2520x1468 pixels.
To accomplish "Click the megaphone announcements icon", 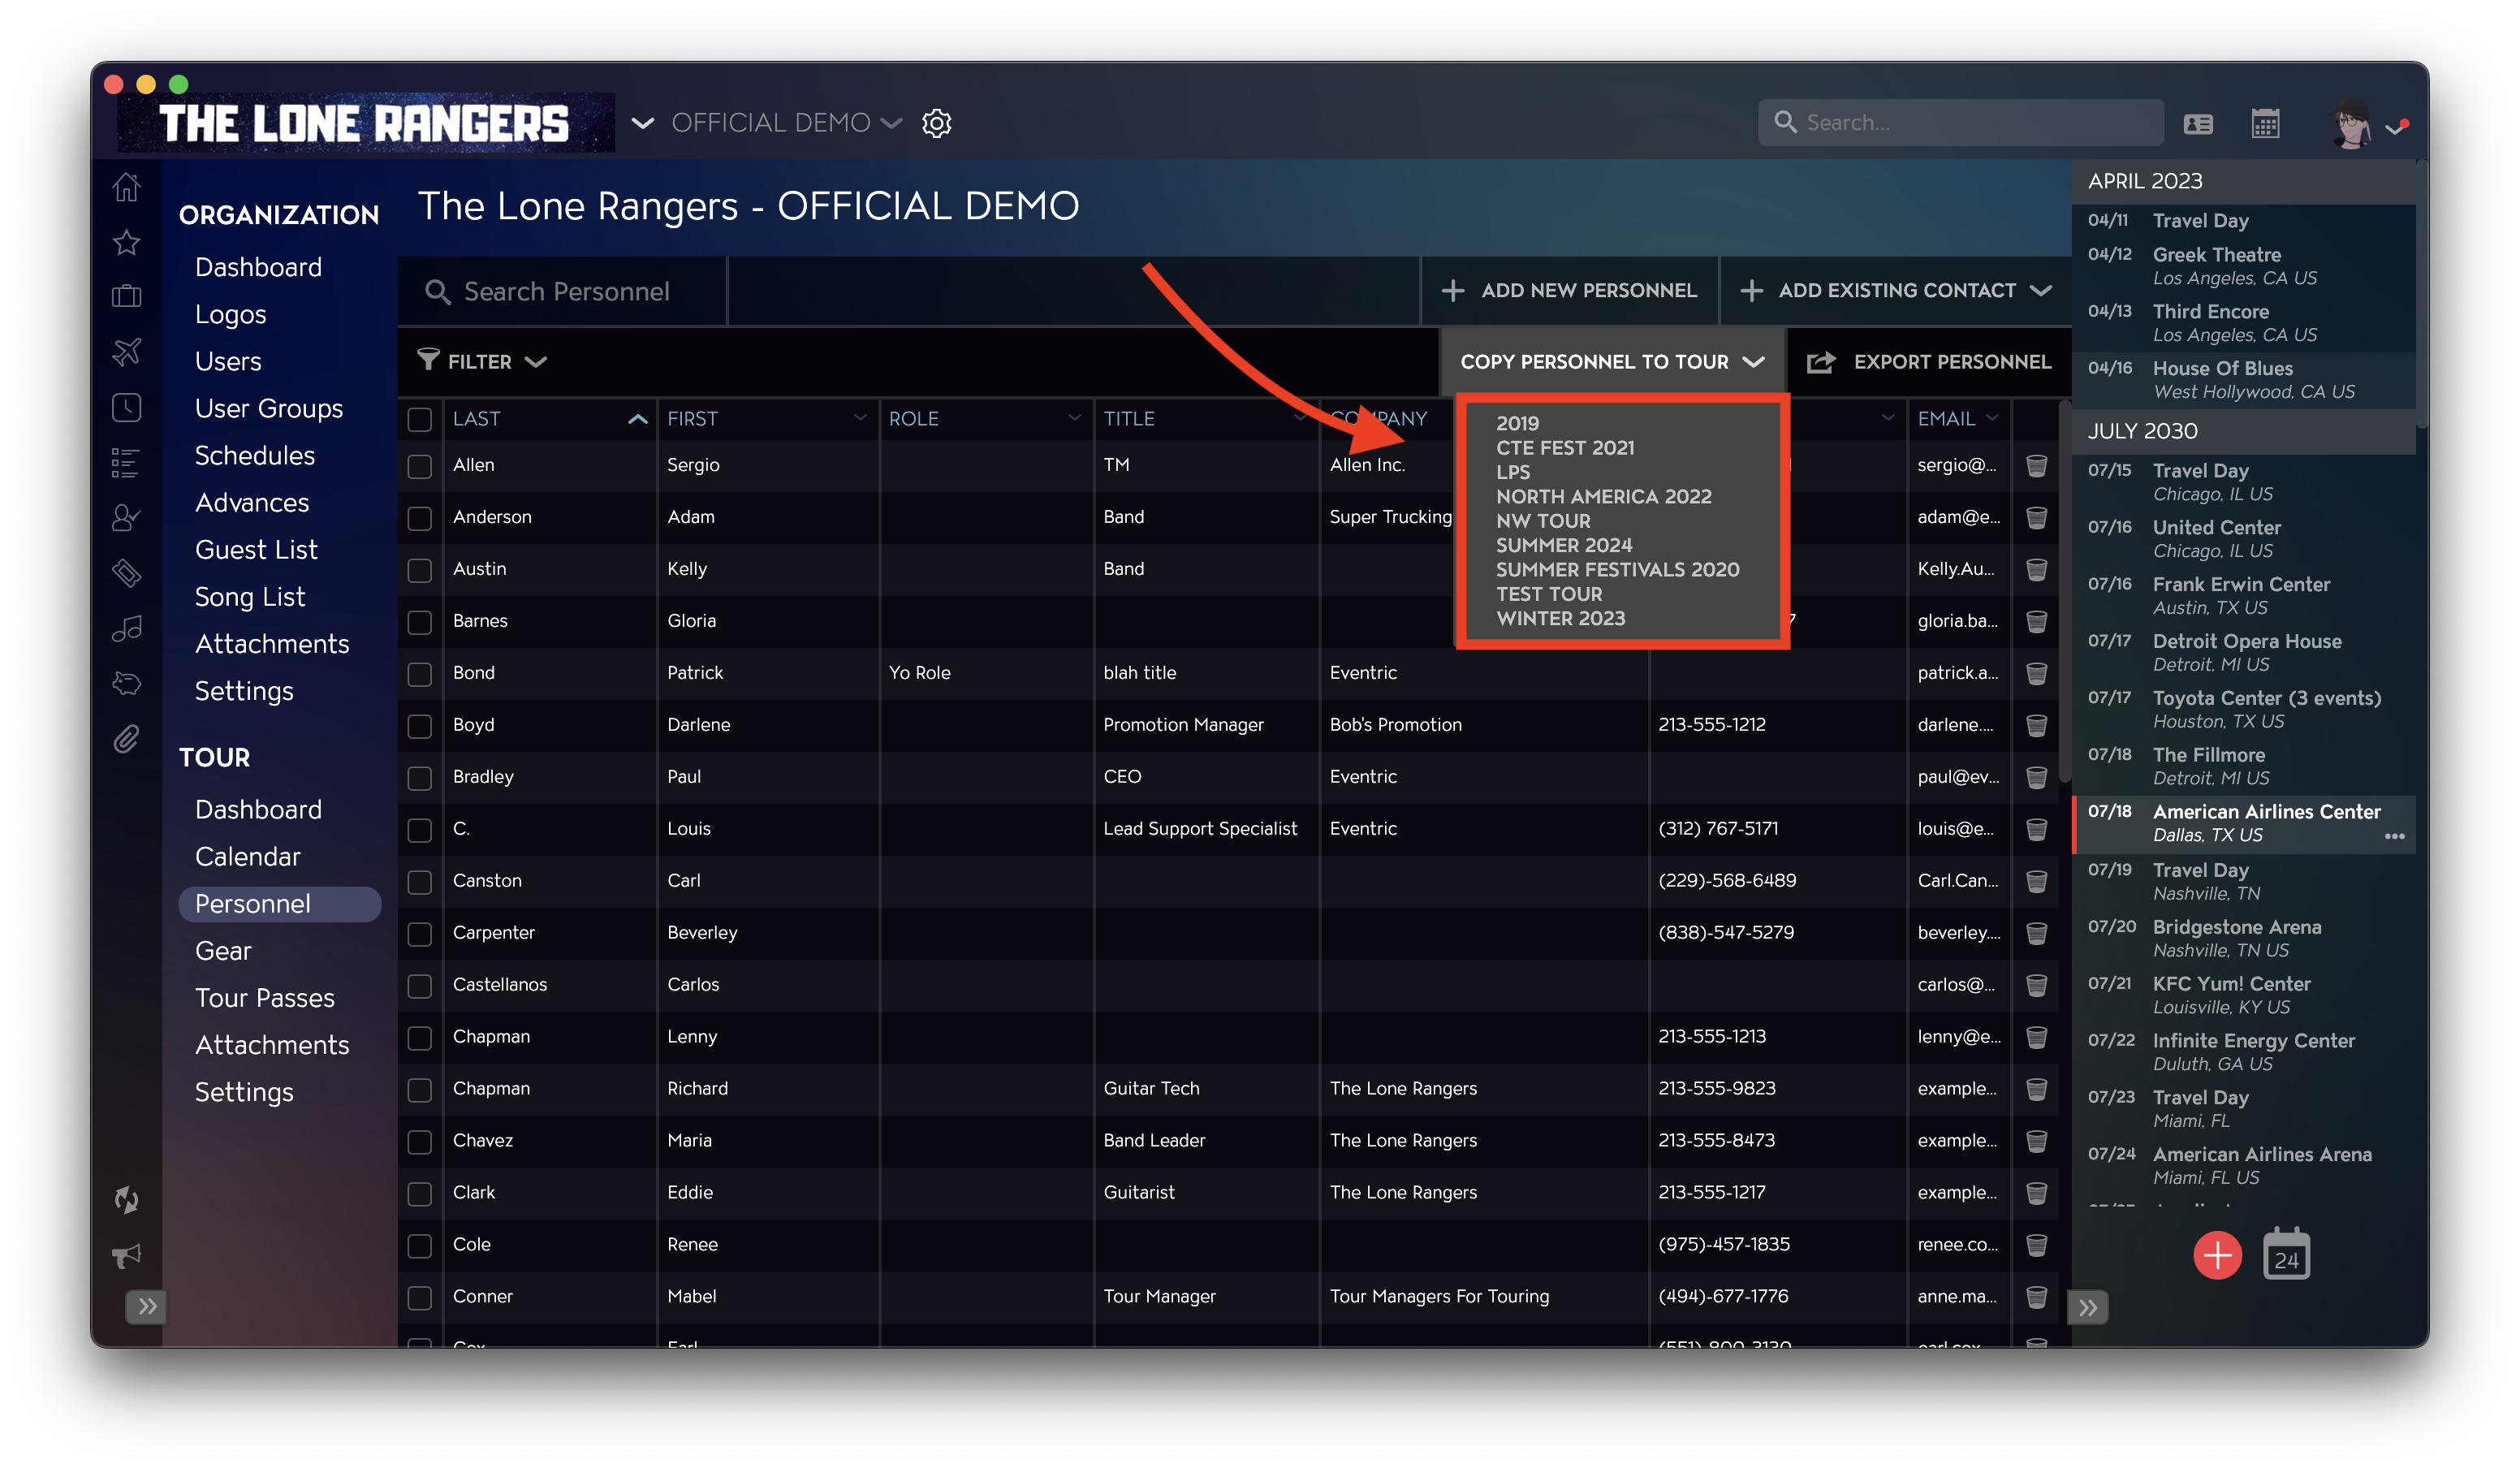I will (x=126, y=1255).
